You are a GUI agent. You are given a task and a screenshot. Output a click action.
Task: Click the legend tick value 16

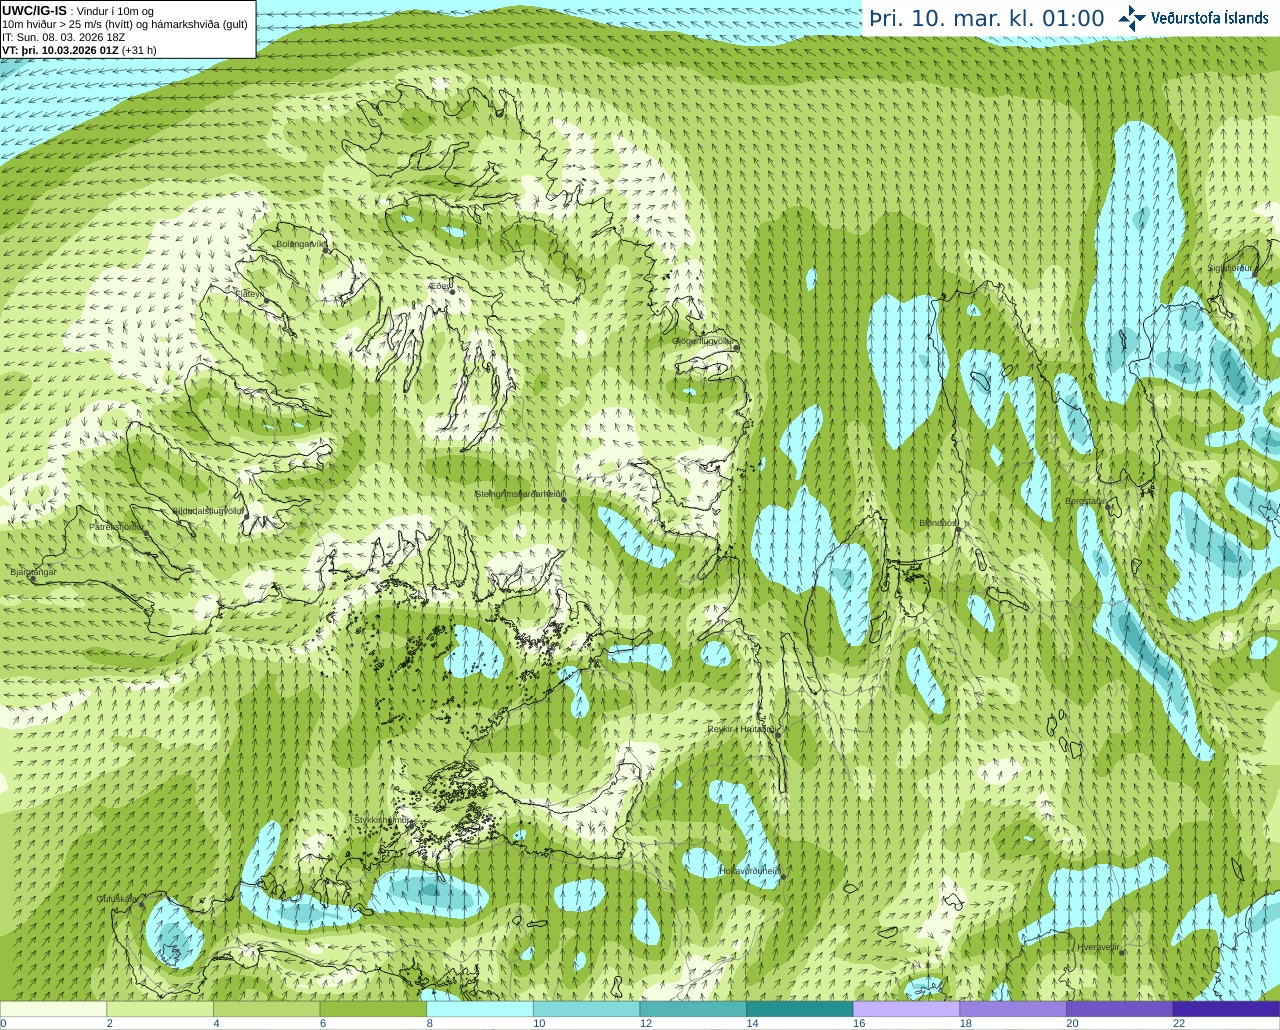click(x=858, y=1023)
